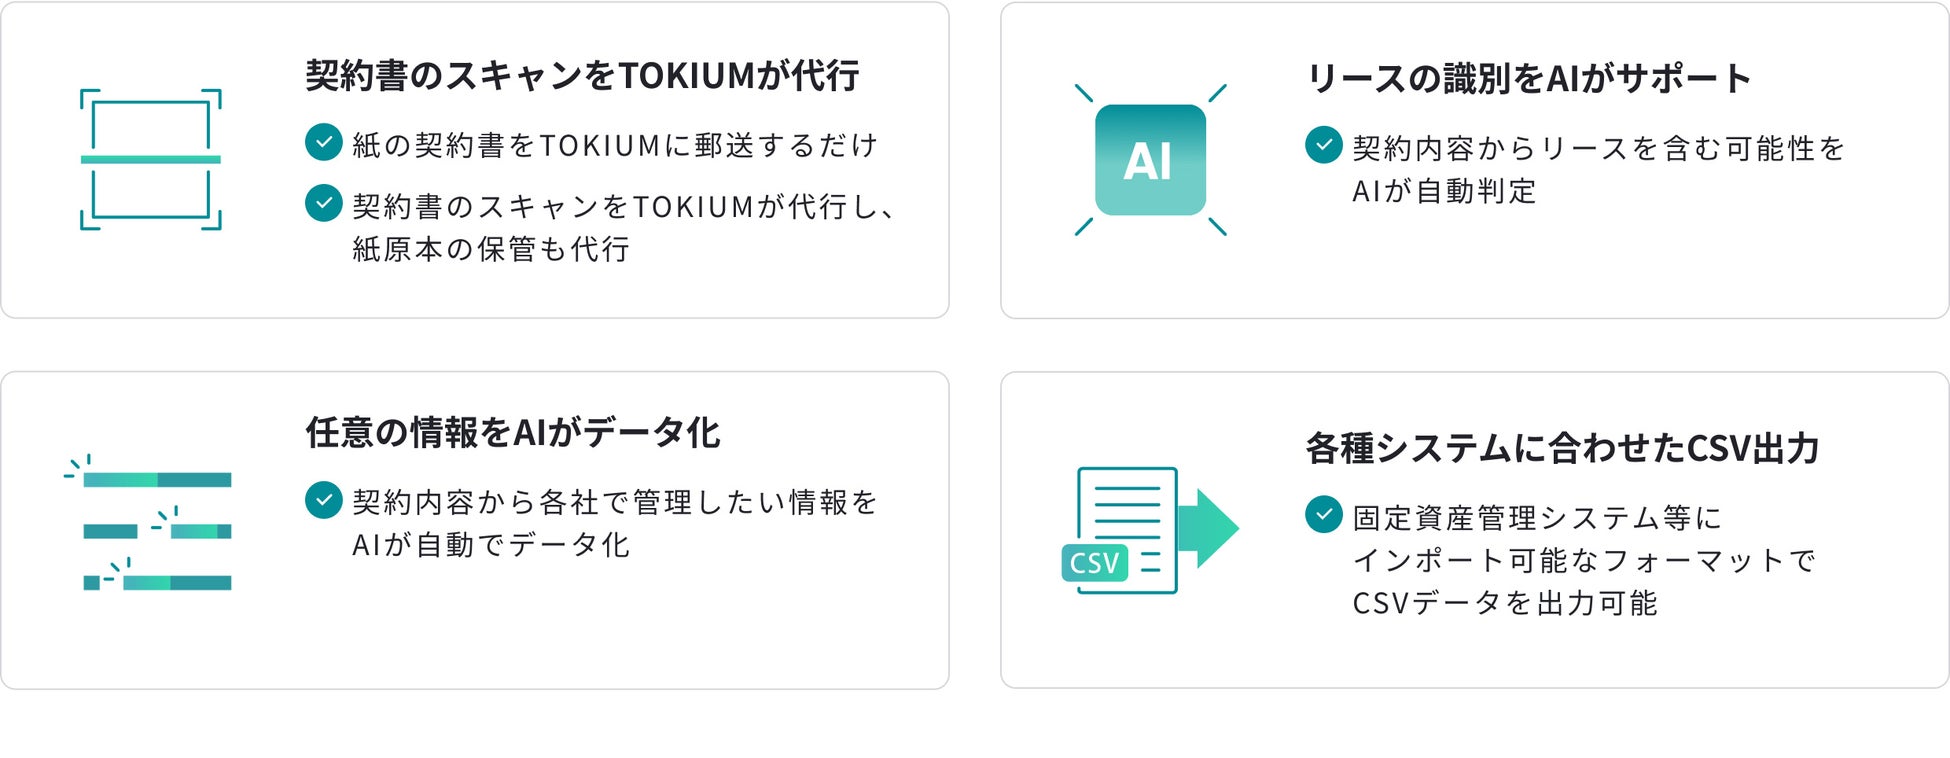Click checkmark beside 固定資産管理システム等に

pos(1324,515)
